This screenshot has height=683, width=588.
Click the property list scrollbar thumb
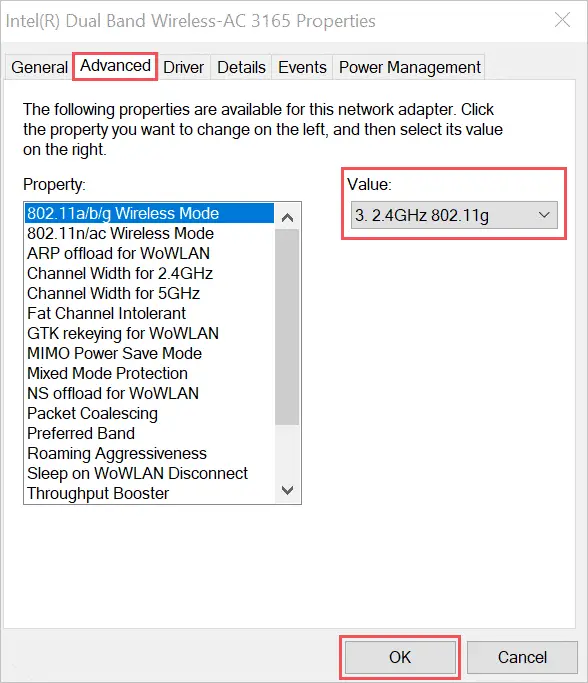pos(287,327)
